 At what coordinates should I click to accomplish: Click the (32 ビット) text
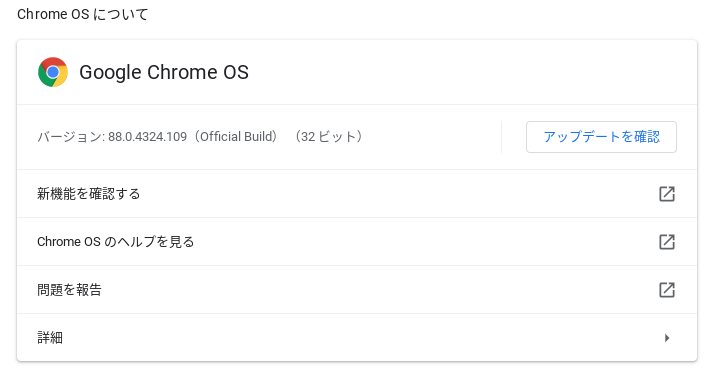329,137
